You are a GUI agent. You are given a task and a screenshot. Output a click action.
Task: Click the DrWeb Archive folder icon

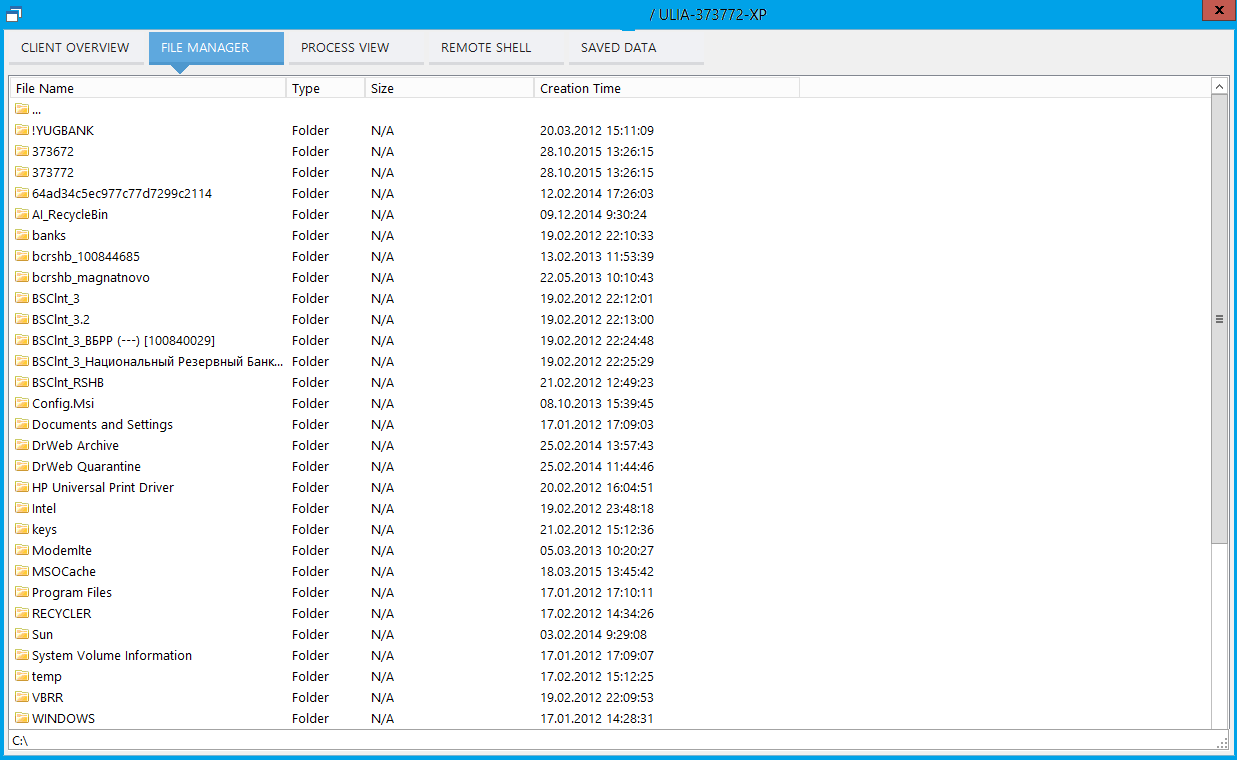[x=22, y=445]
